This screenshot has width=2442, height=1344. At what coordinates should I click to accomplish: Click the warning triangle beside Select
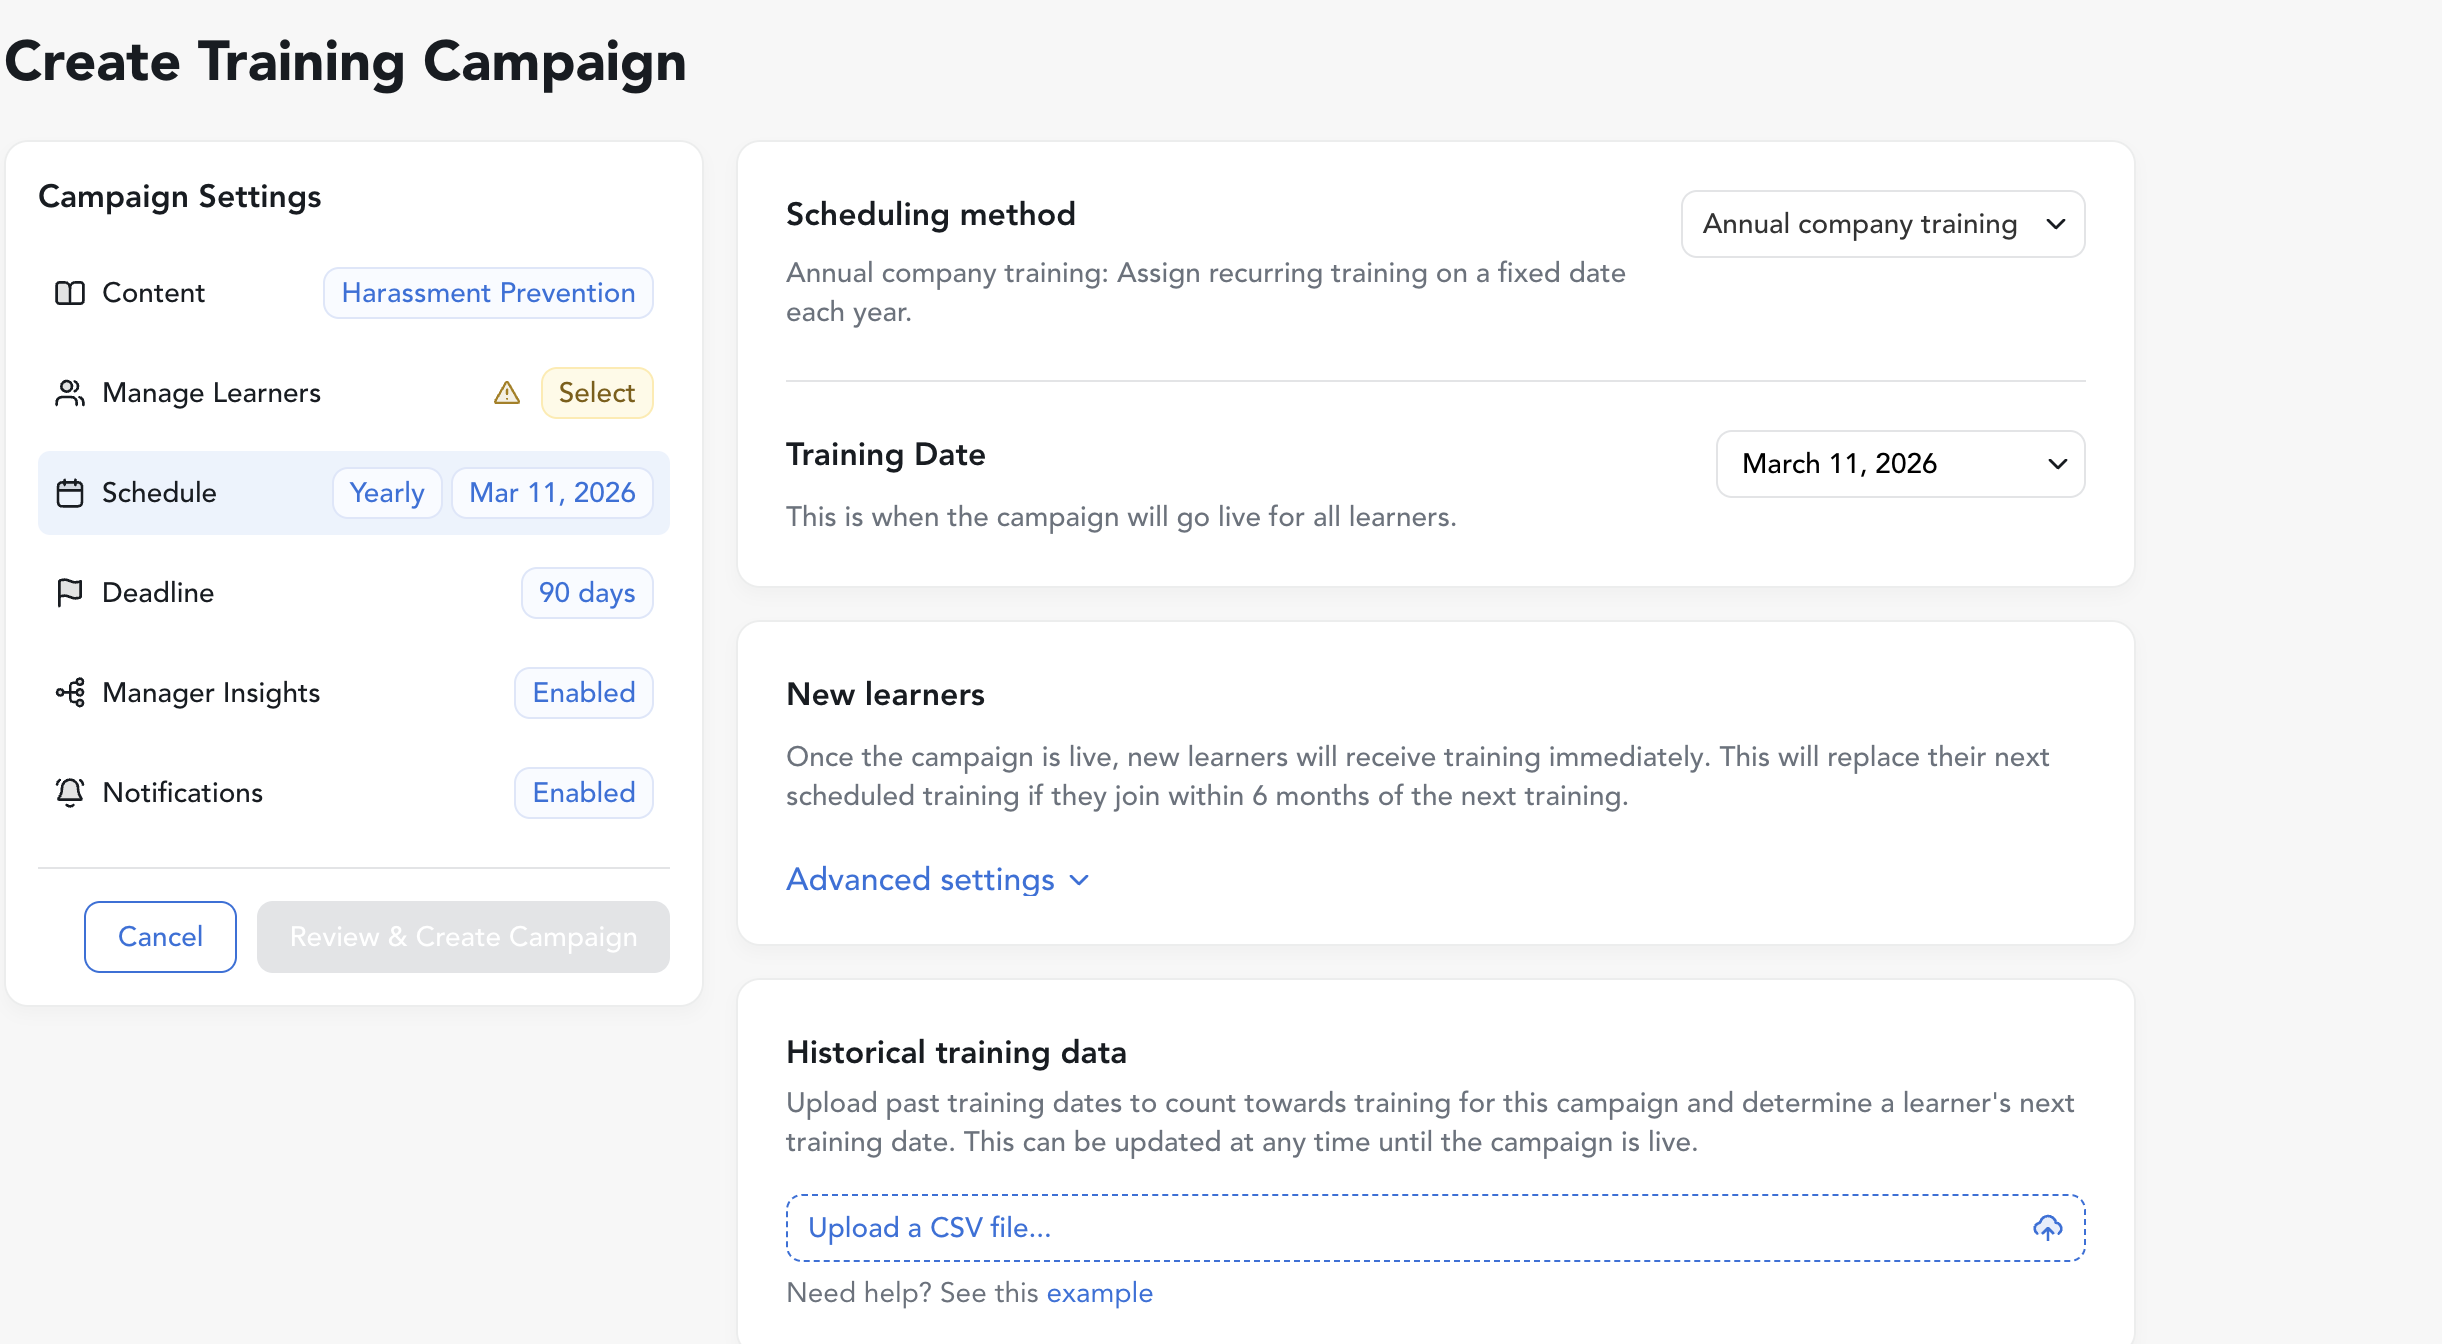[x=507, y=393]
